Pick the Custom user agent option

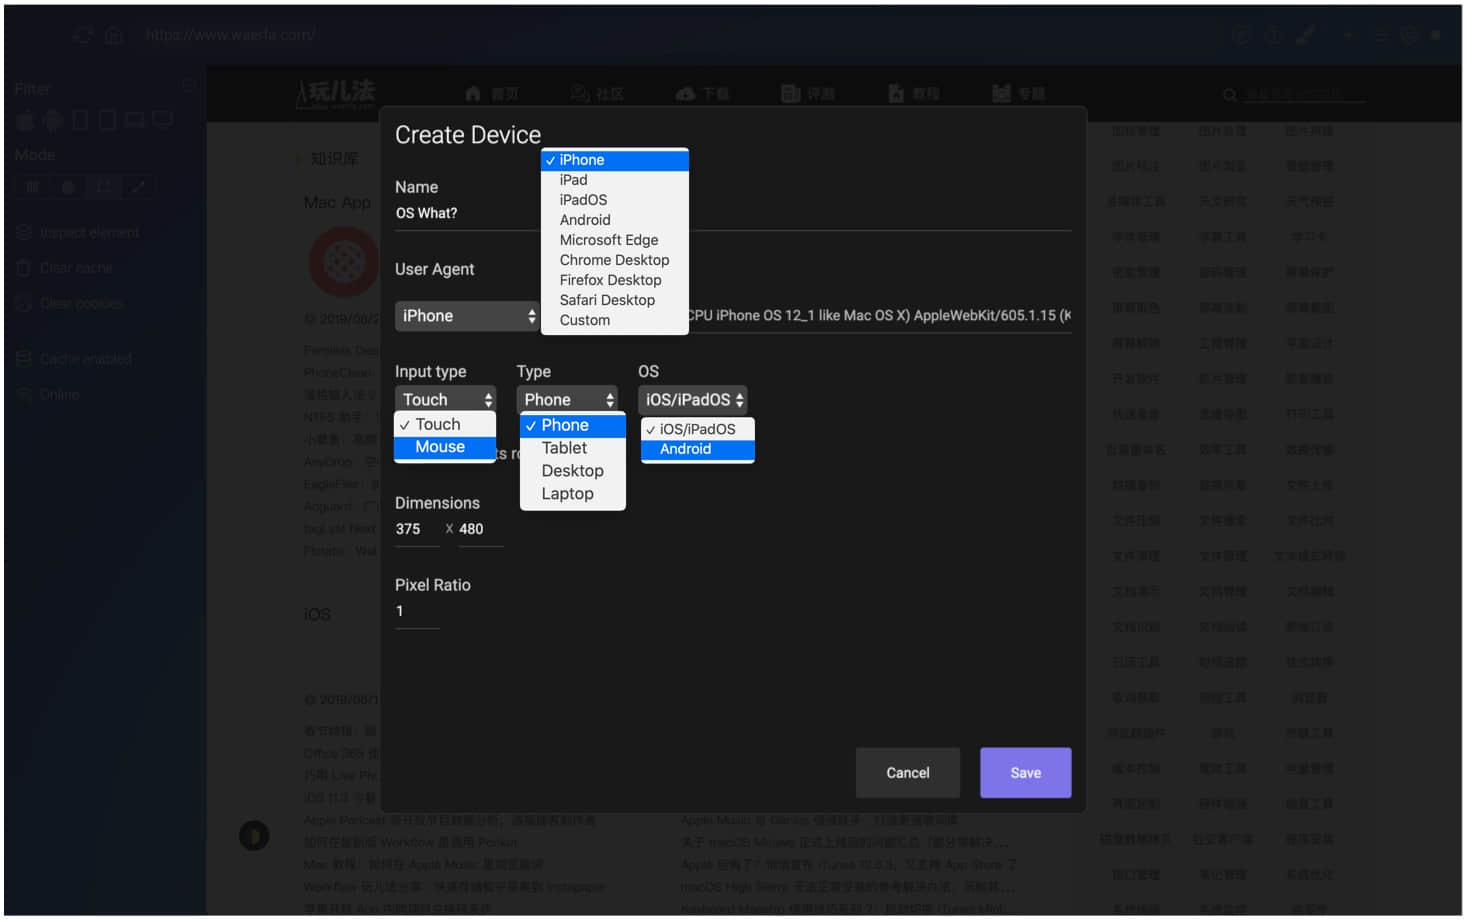614,320
